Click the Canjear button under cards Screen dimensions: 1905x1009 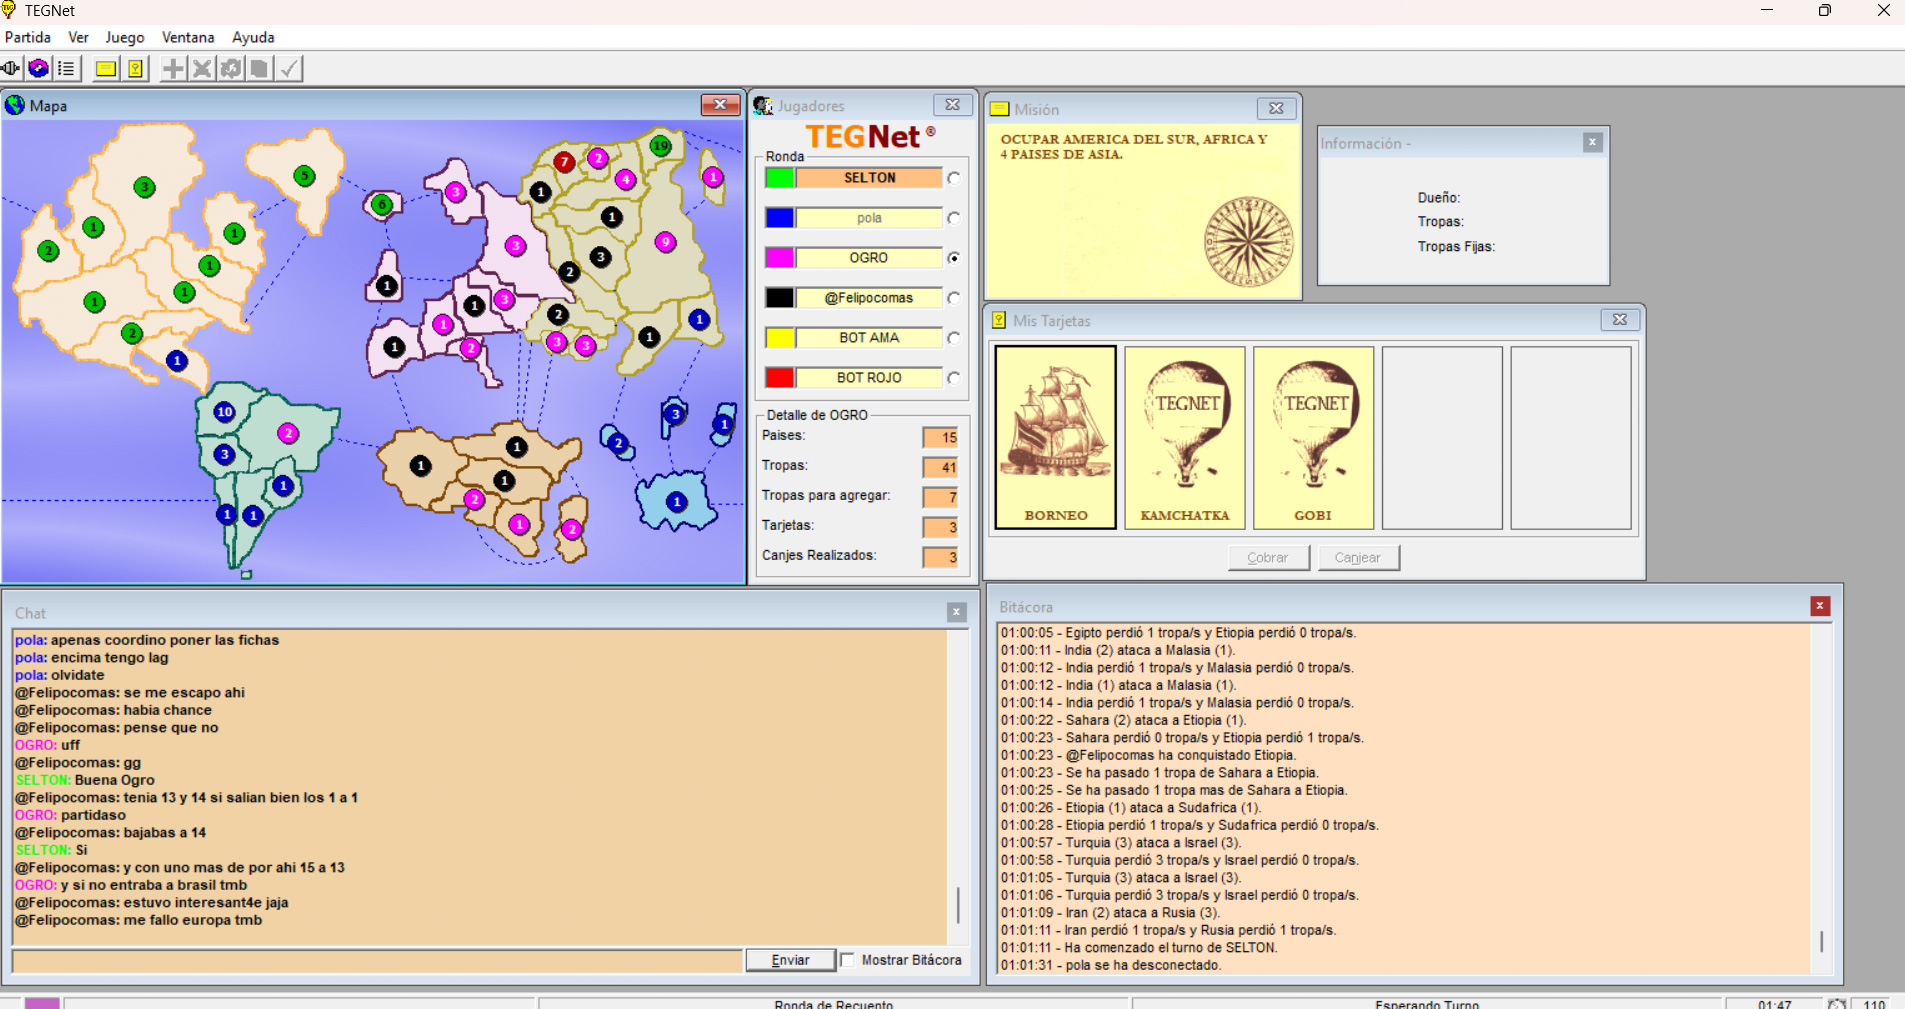click(1357, 558)
